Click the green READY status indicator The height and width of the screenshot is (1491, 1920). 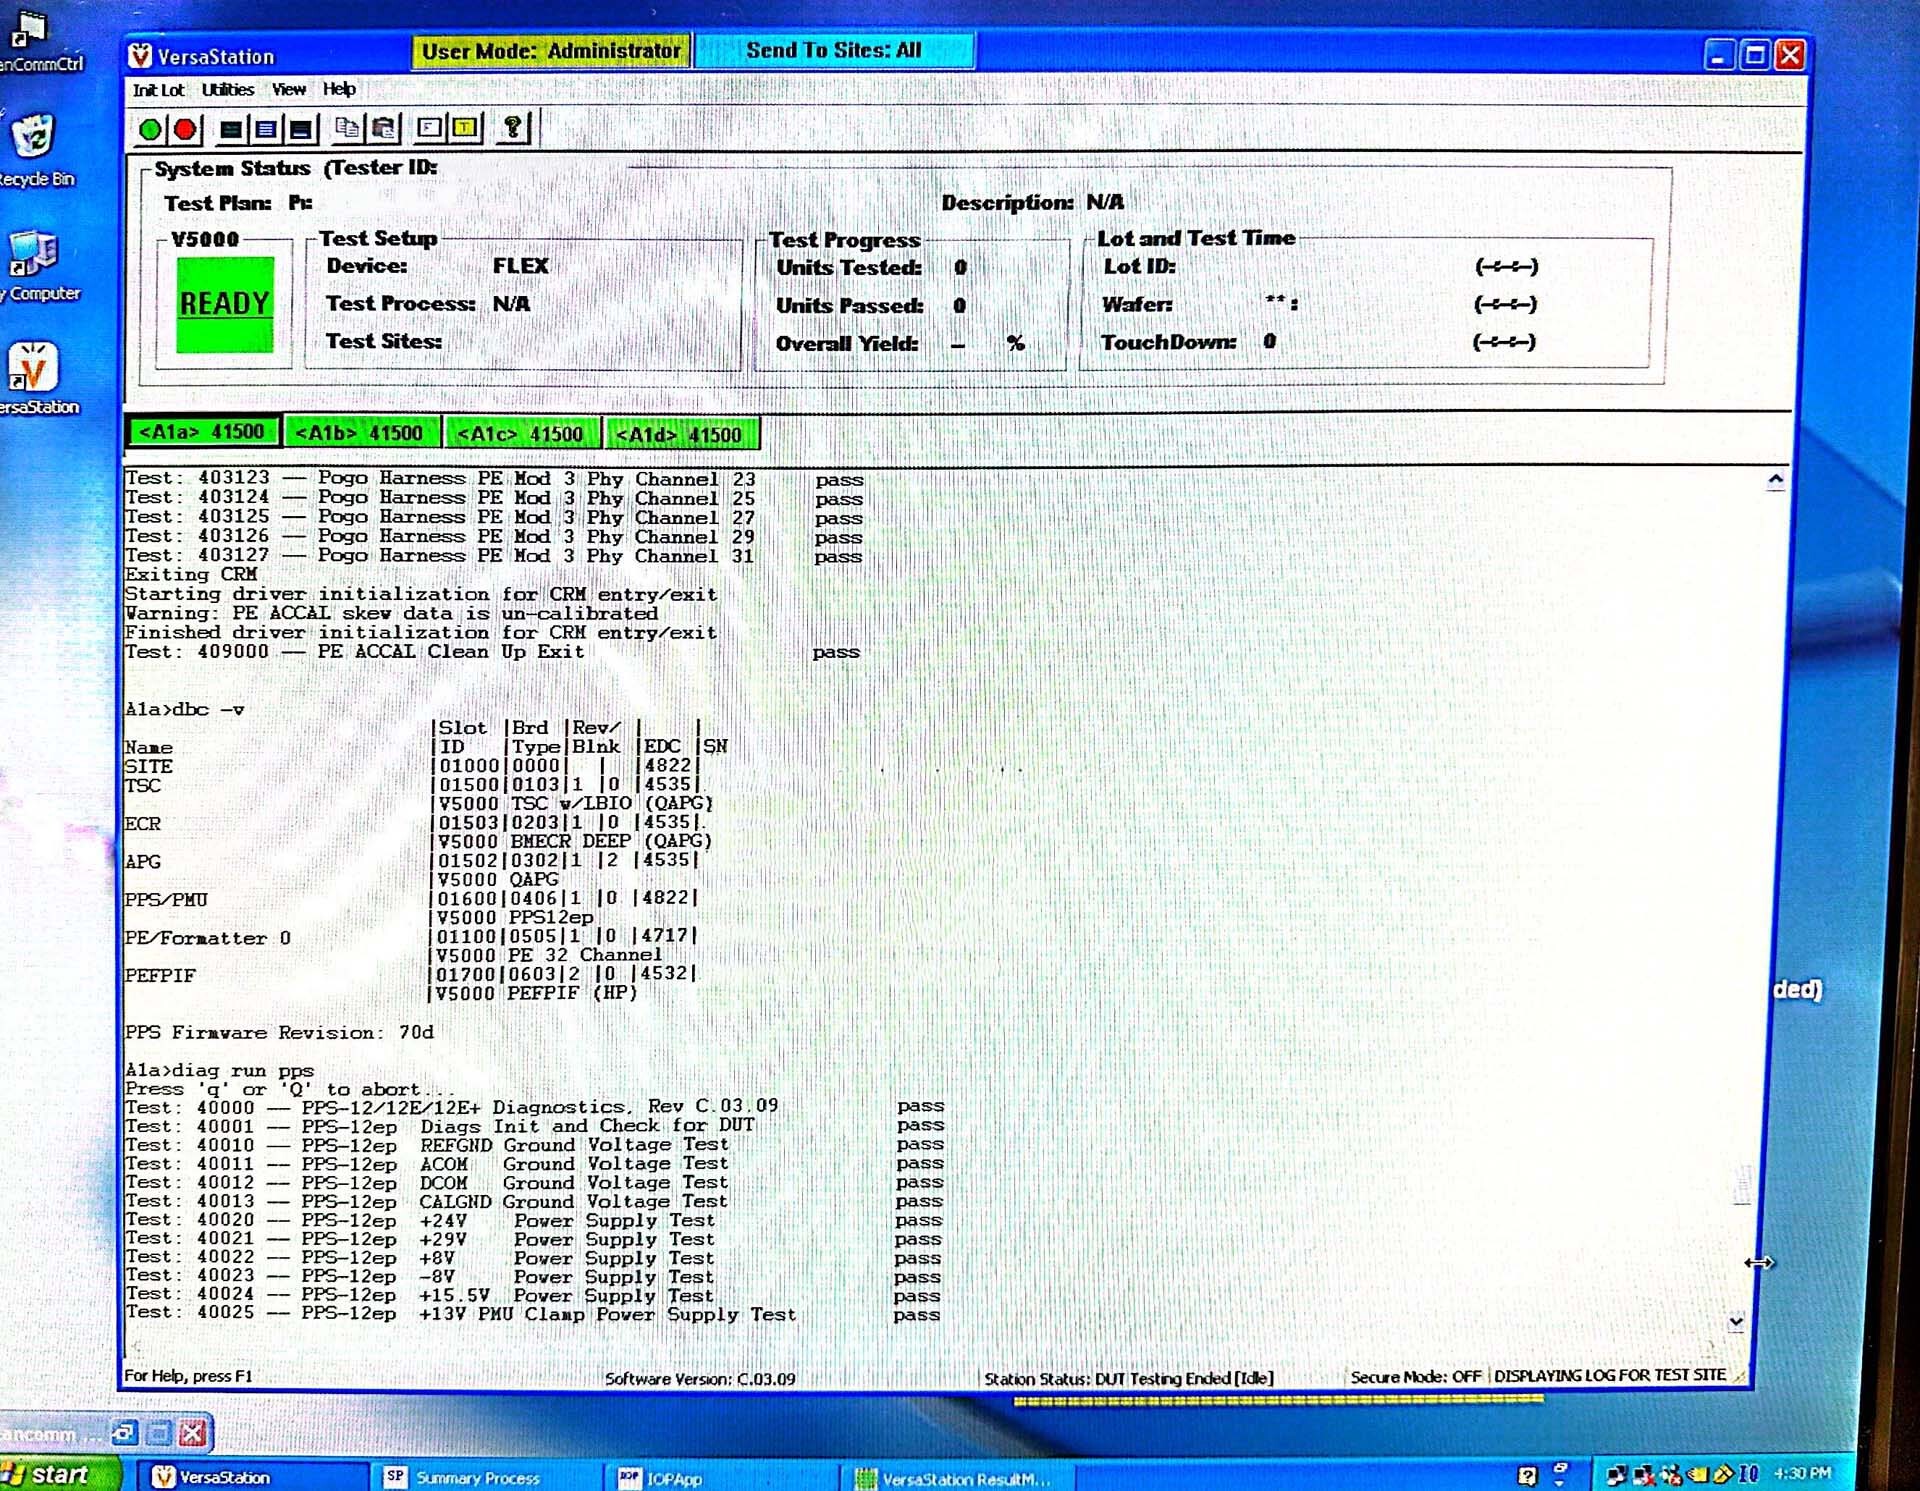pos(225,304)
